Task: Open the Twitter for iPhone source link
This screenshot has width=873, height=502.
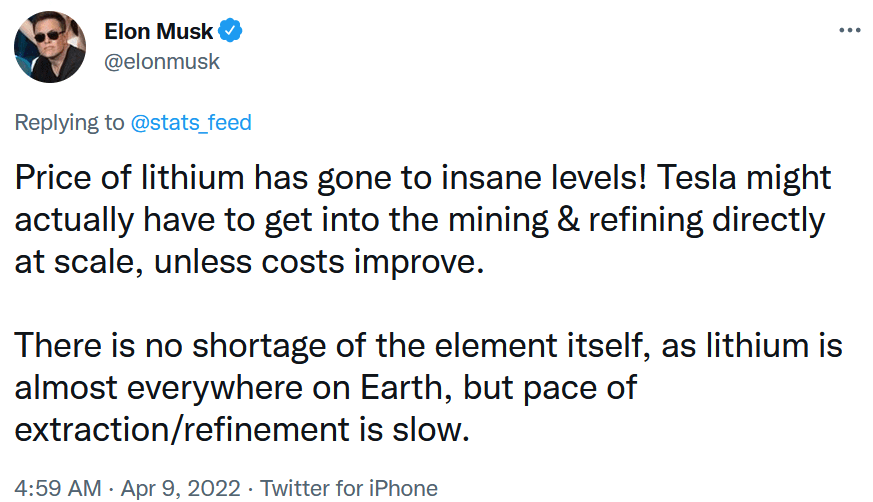Action: tap(349, 488)
